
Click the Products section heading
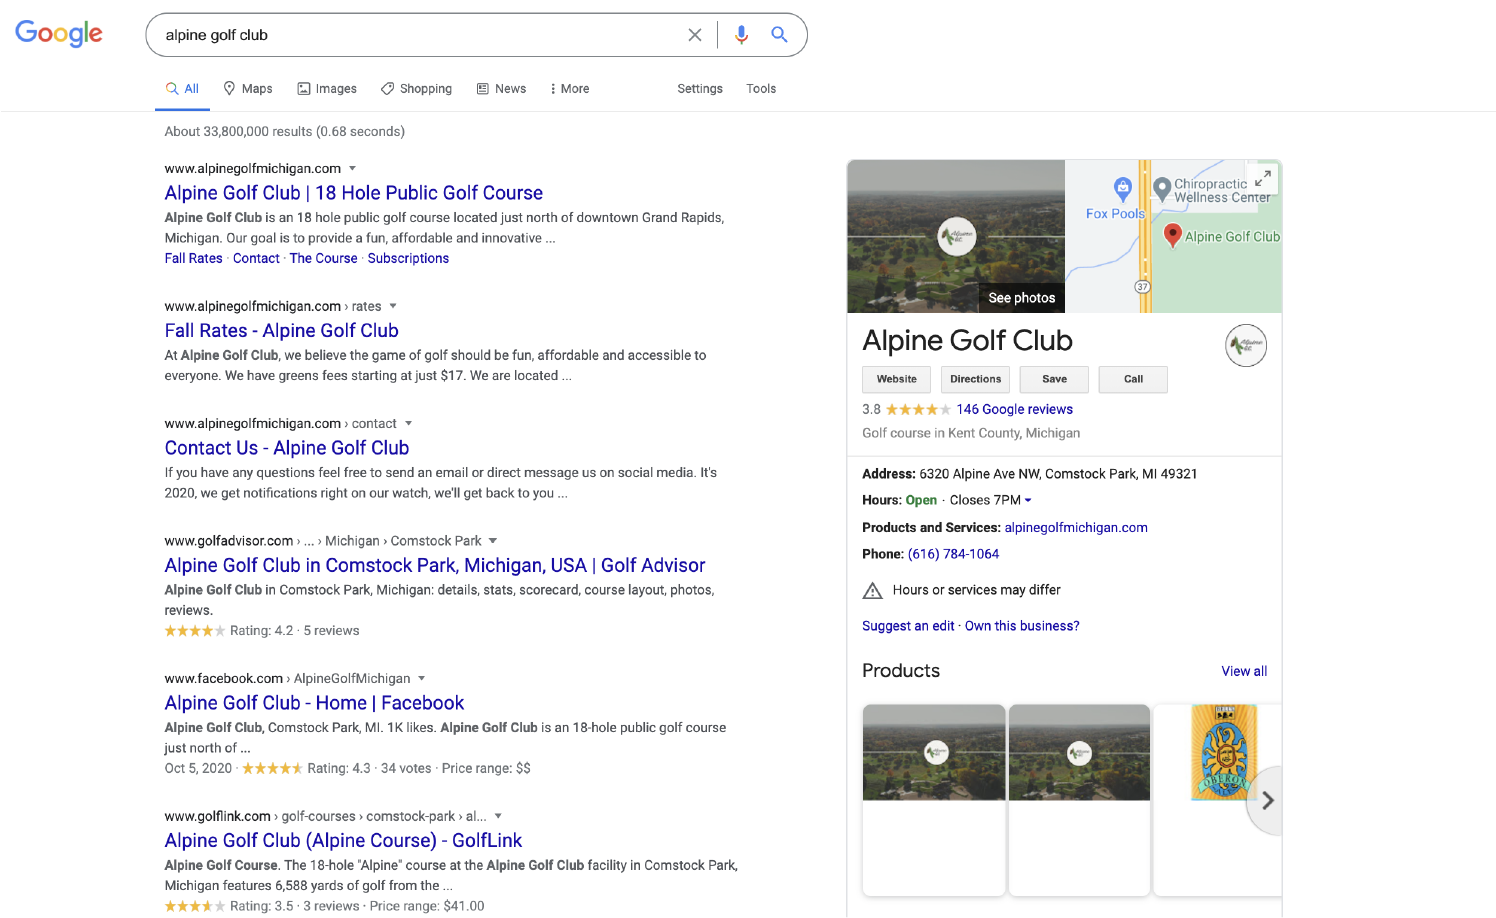click(901, 671)
